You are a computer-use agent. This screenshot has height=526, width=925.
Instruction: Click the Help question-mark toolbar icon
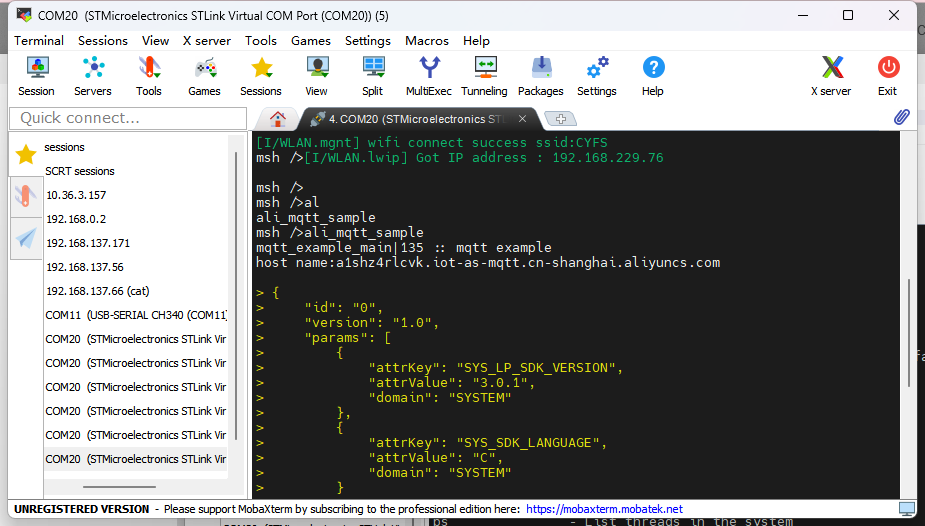(653, 77)
